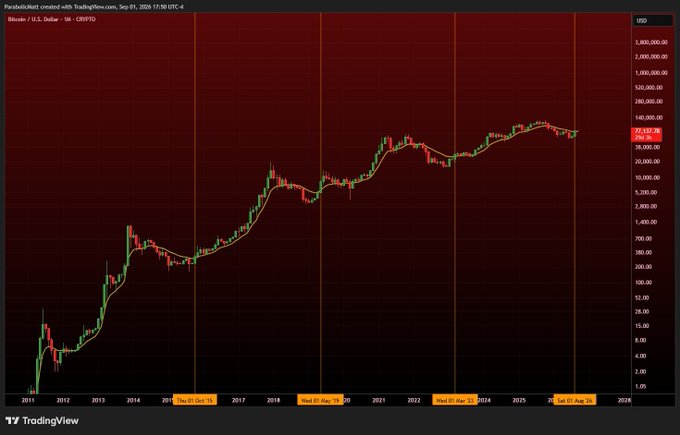Viewport: 680px width, 435px height.
Task: Click the 2025 year label on time axis
Action: point(519,400)
